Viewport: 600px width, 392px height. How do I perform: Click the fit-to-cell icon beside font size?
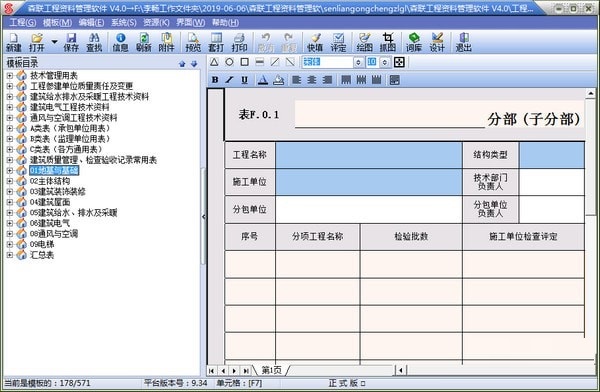(x=399, y=62)
